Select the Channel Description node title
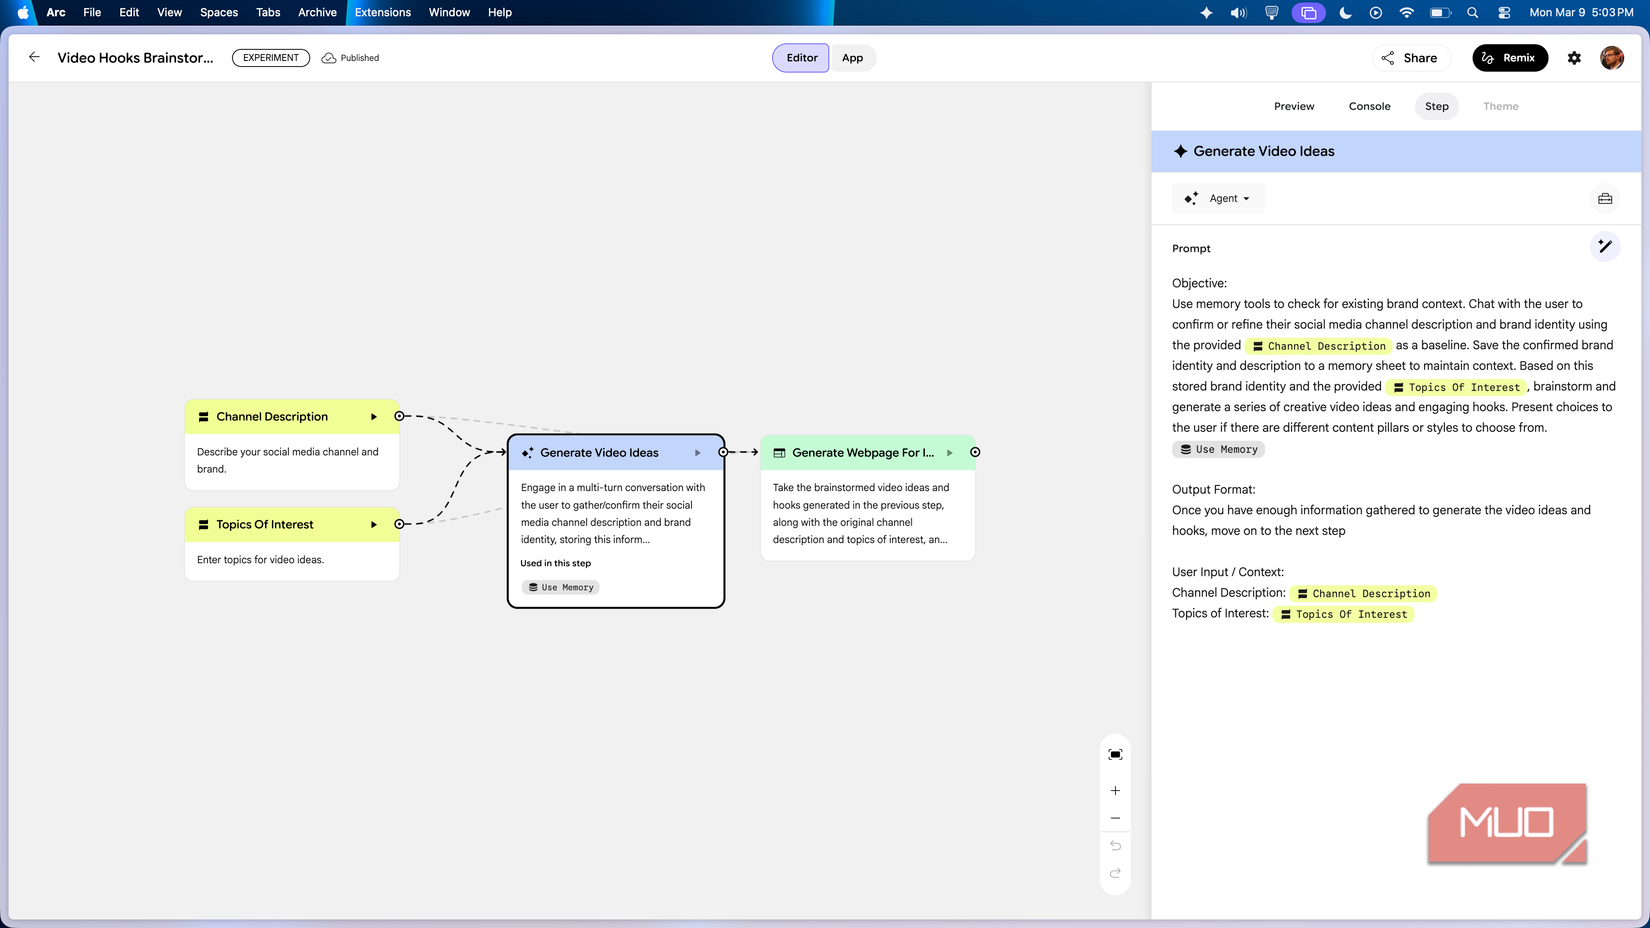This screenshot has height=928, width=1650. (272, 416)
